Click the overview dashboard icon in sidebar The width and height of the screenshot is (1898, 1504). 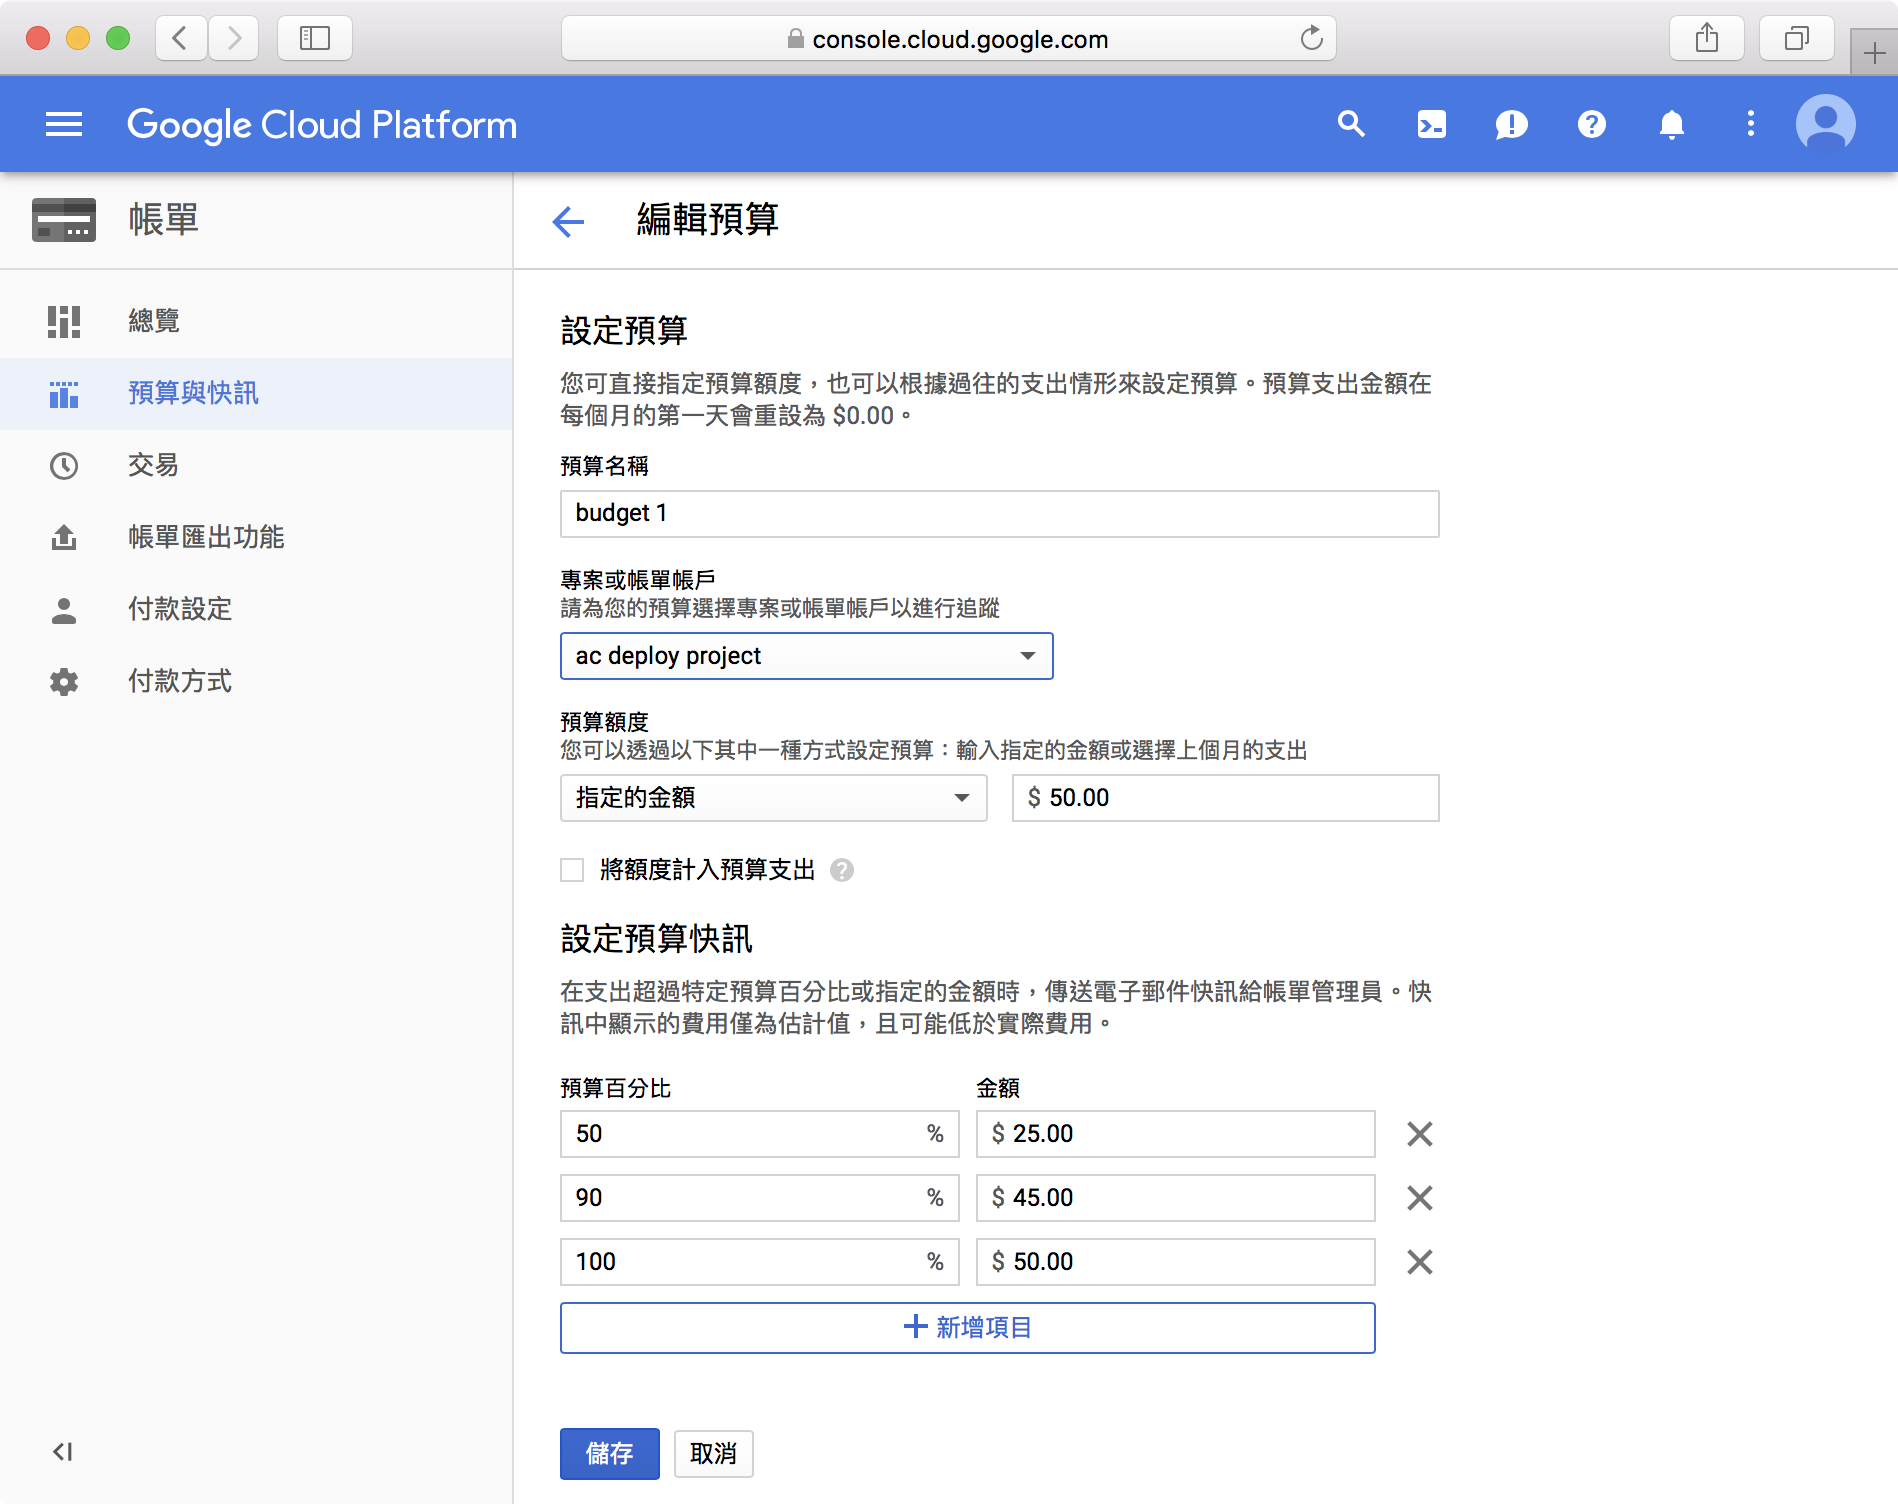[64, 322]
